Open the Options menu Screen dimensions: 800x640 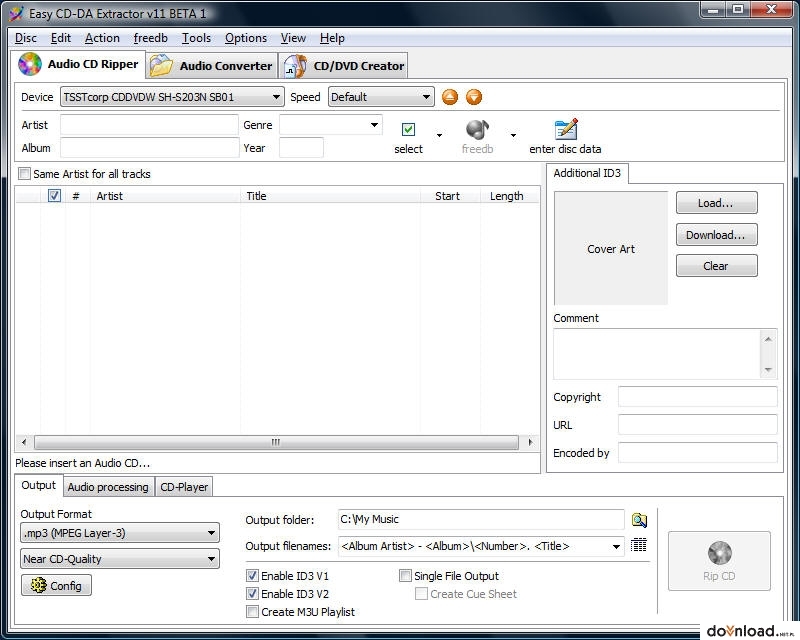tap(246, 38)
